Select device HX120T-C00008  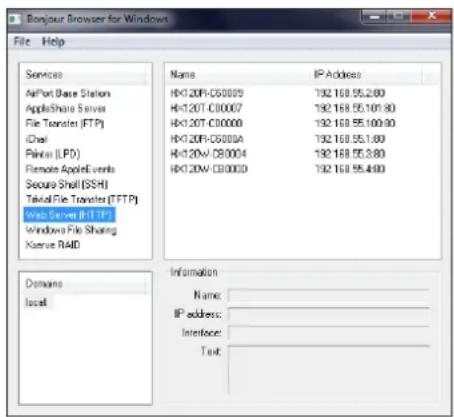[206, 123]
